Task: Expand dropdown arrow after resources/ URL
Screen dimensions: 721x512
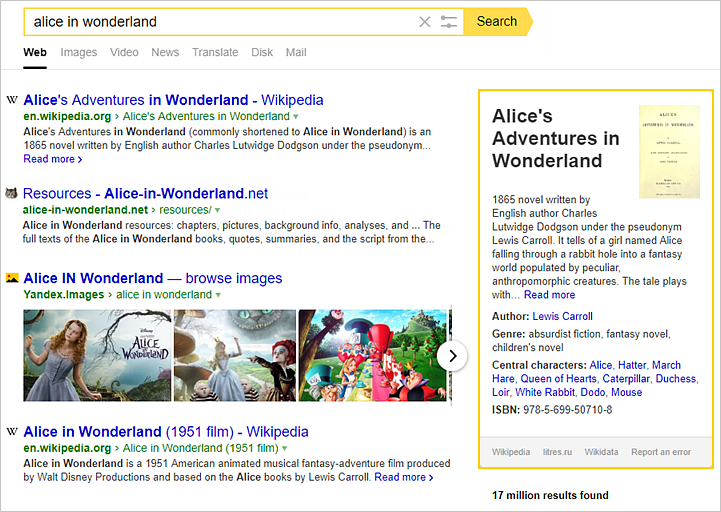Action: pos(217,210)
